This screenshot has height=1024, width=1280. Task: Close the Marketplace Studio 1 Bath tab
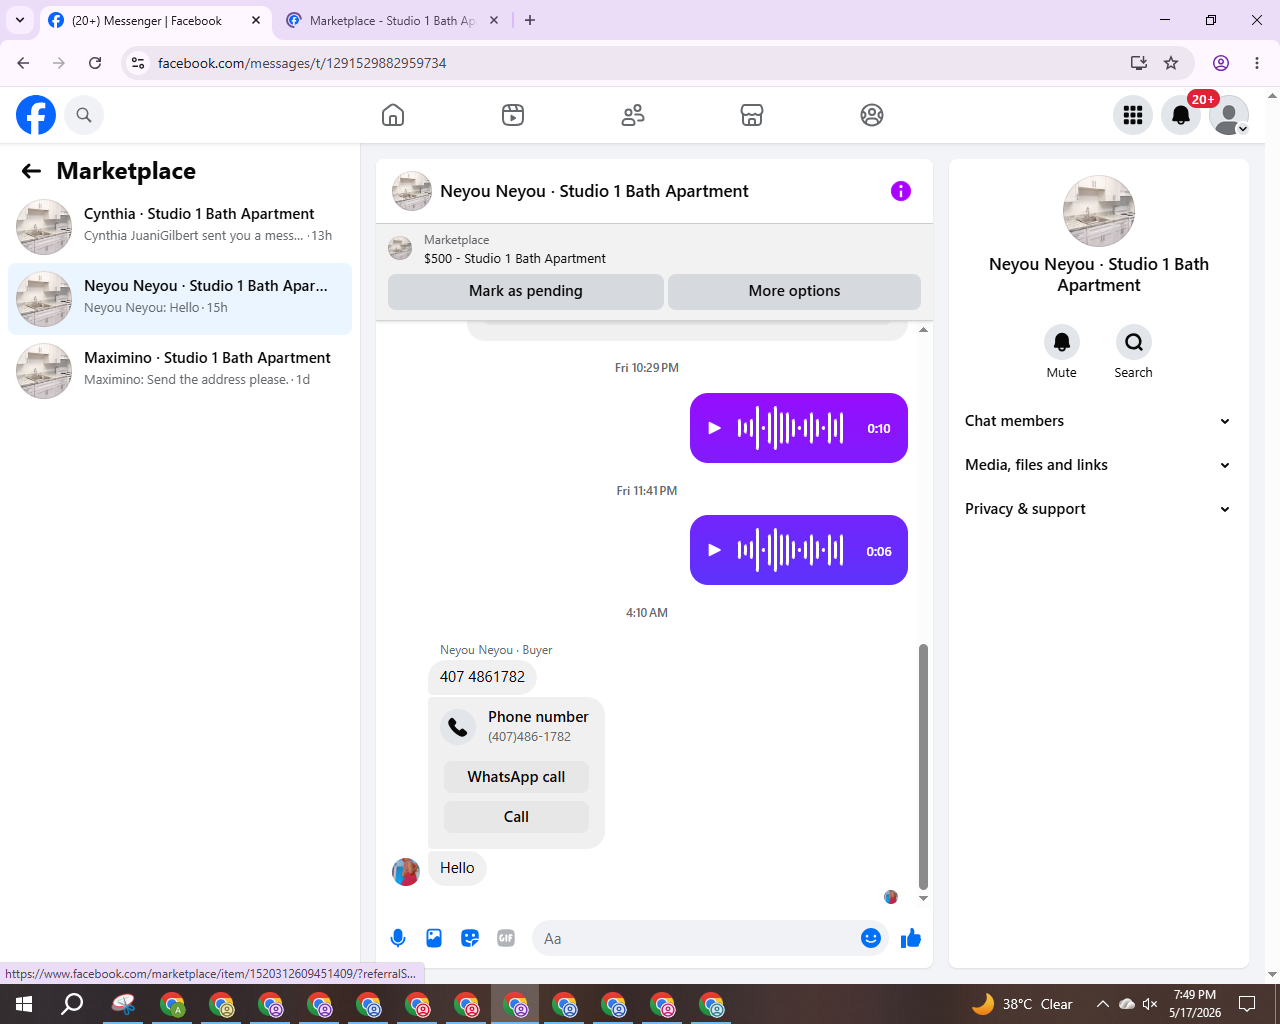(x=493, y=20)
